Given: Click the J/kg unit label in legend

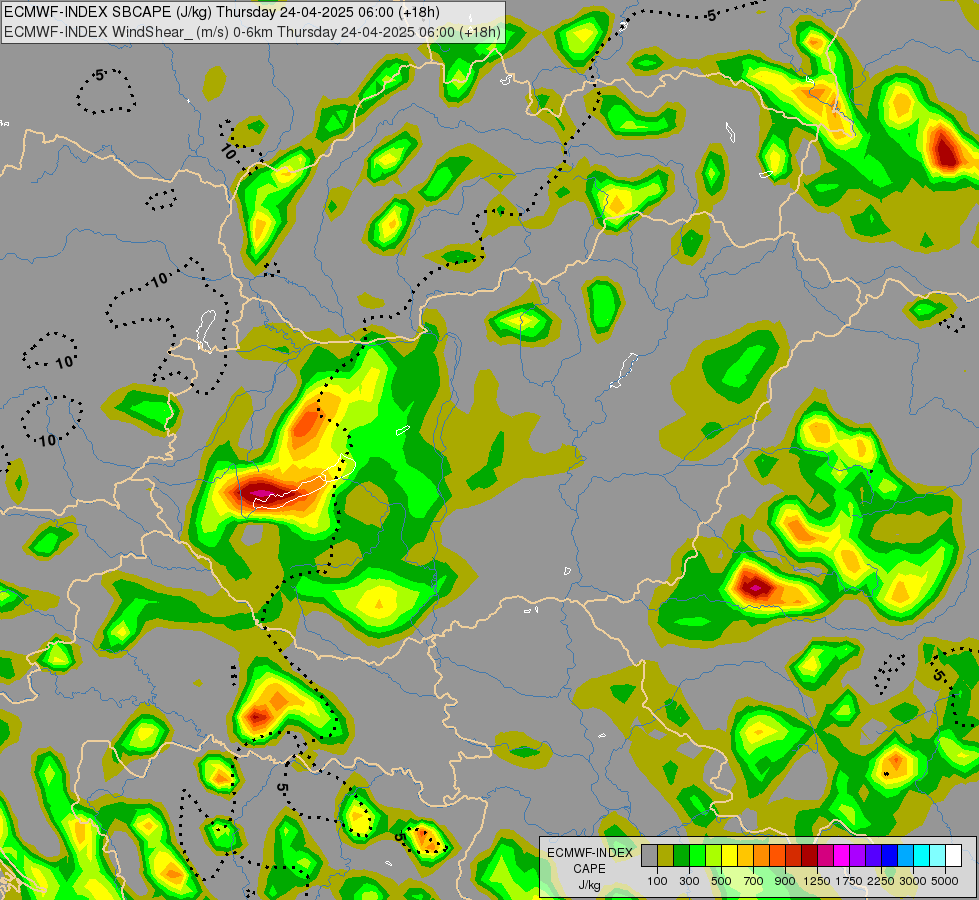Looking at the screenshot, I should tap(589, 885).
